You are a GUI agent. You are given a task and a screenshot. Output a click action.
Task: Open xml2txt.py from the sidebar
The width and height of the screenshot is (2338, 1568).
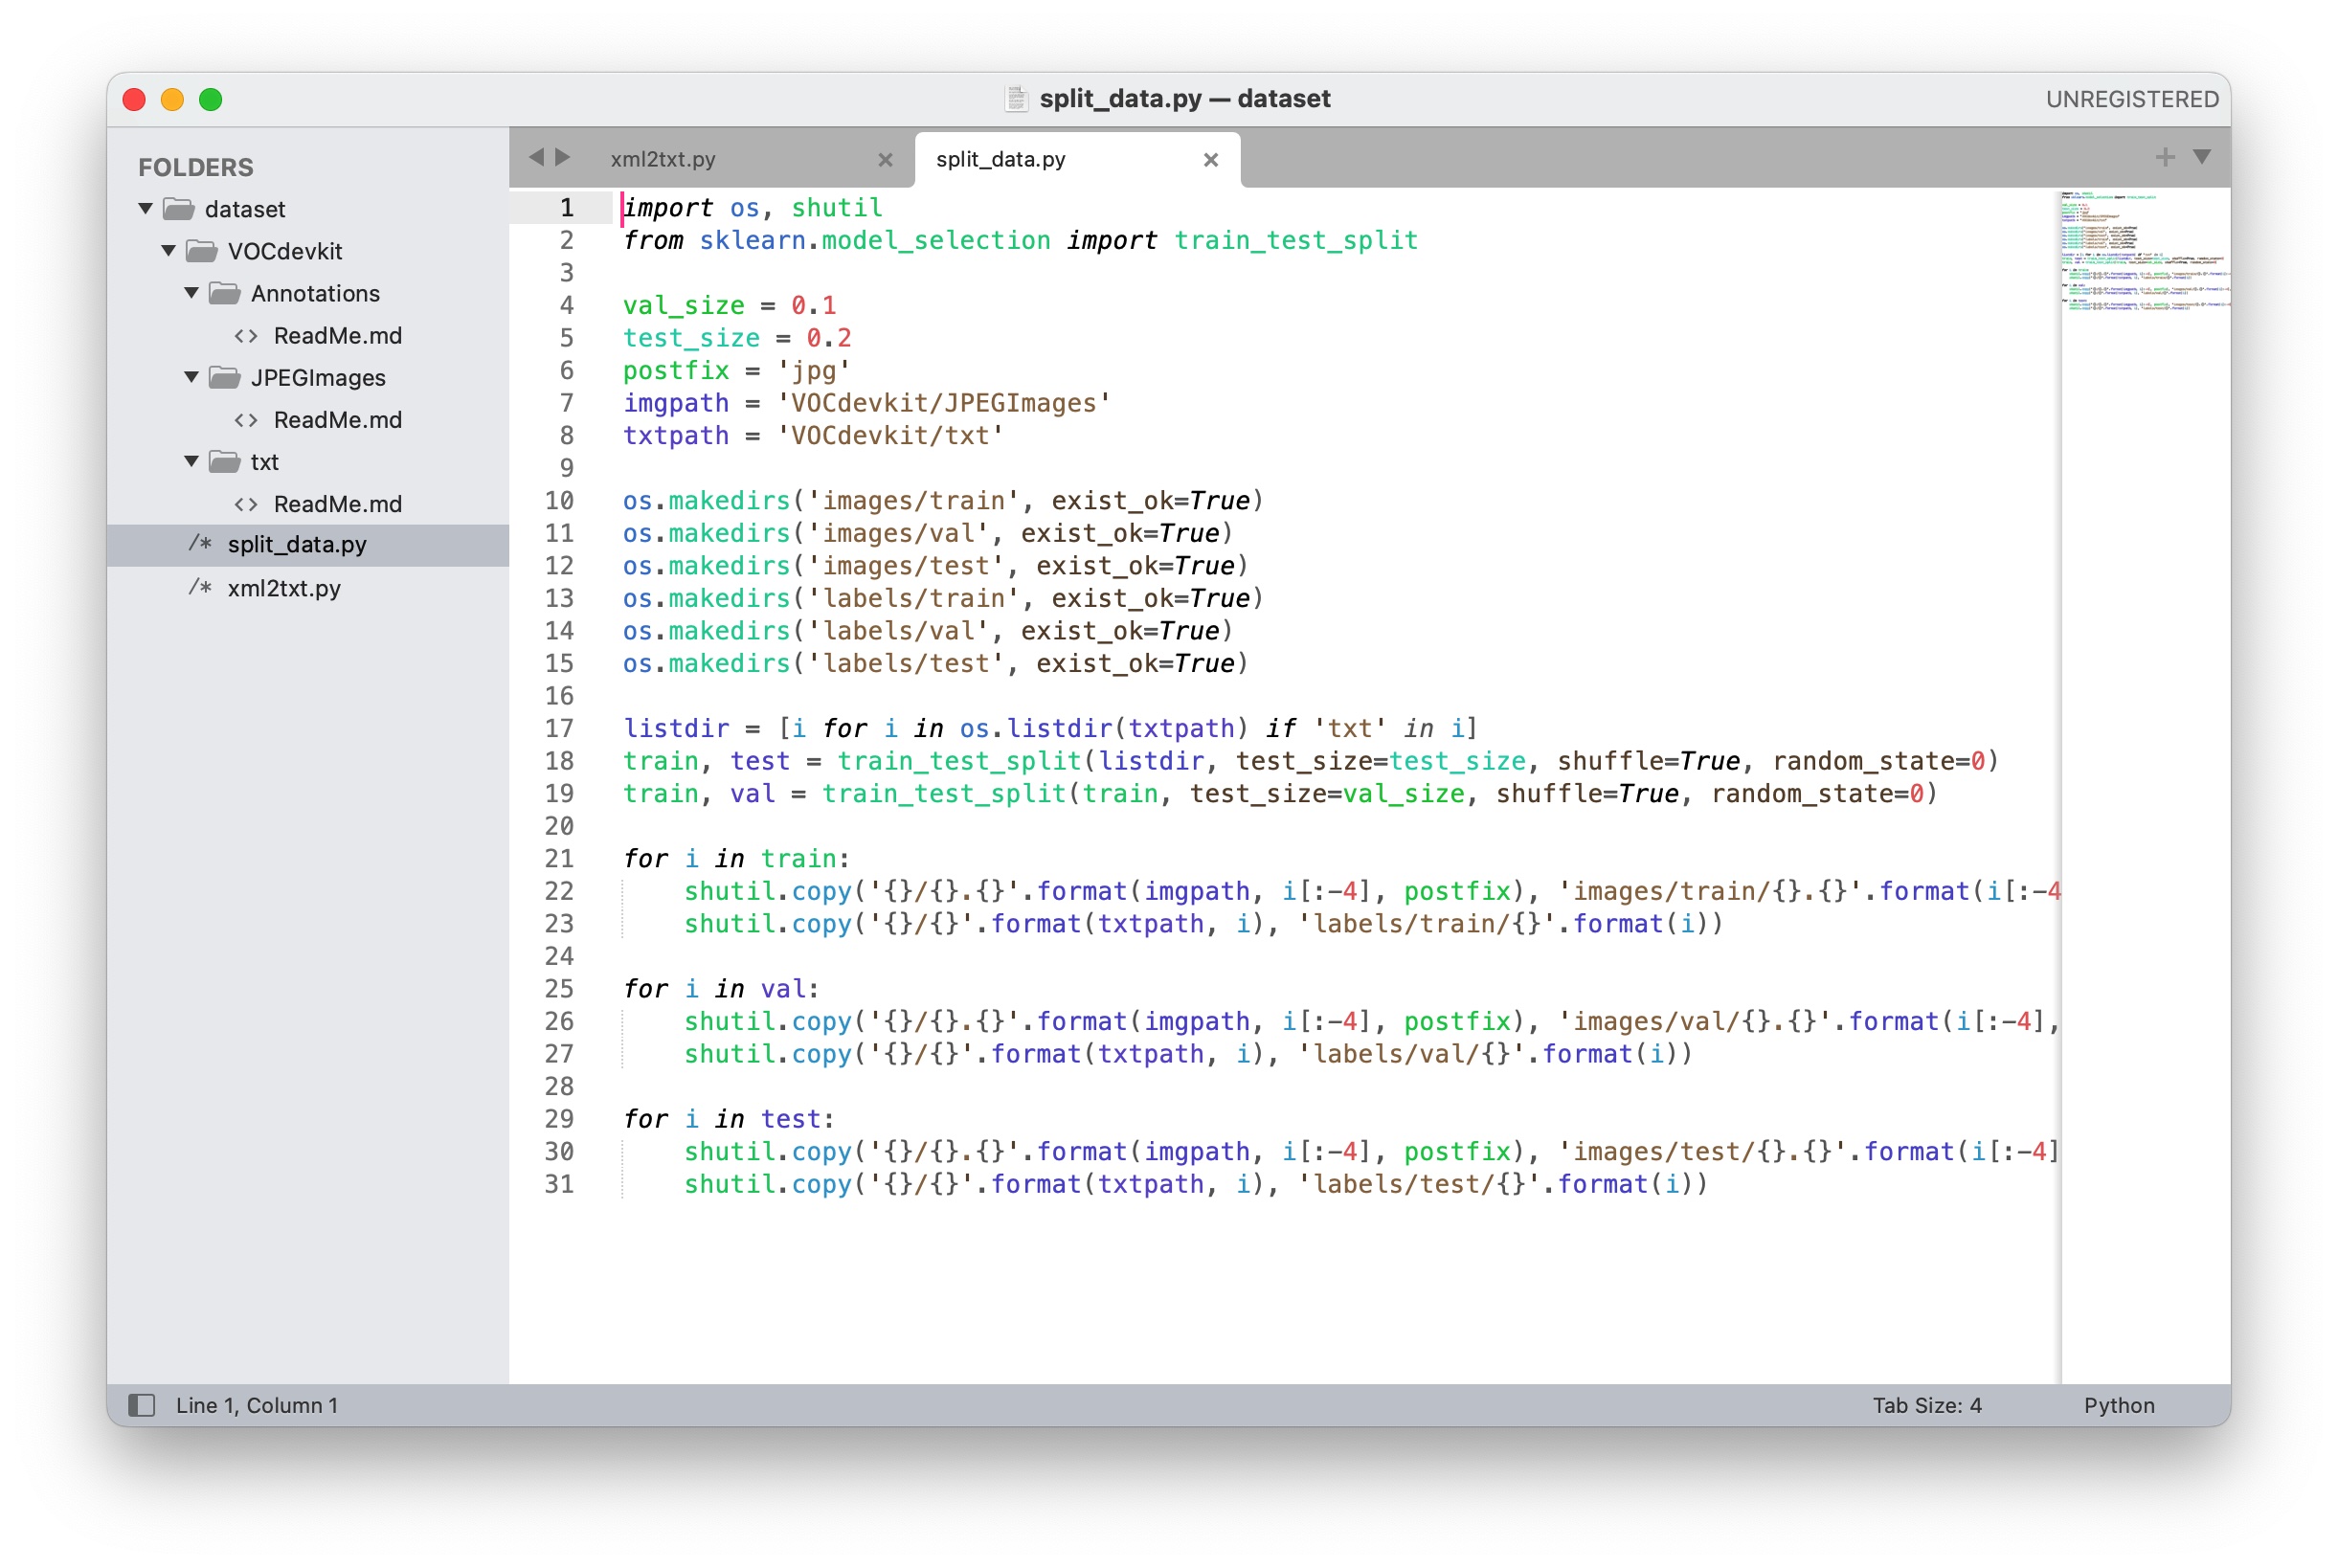(284, 588)
